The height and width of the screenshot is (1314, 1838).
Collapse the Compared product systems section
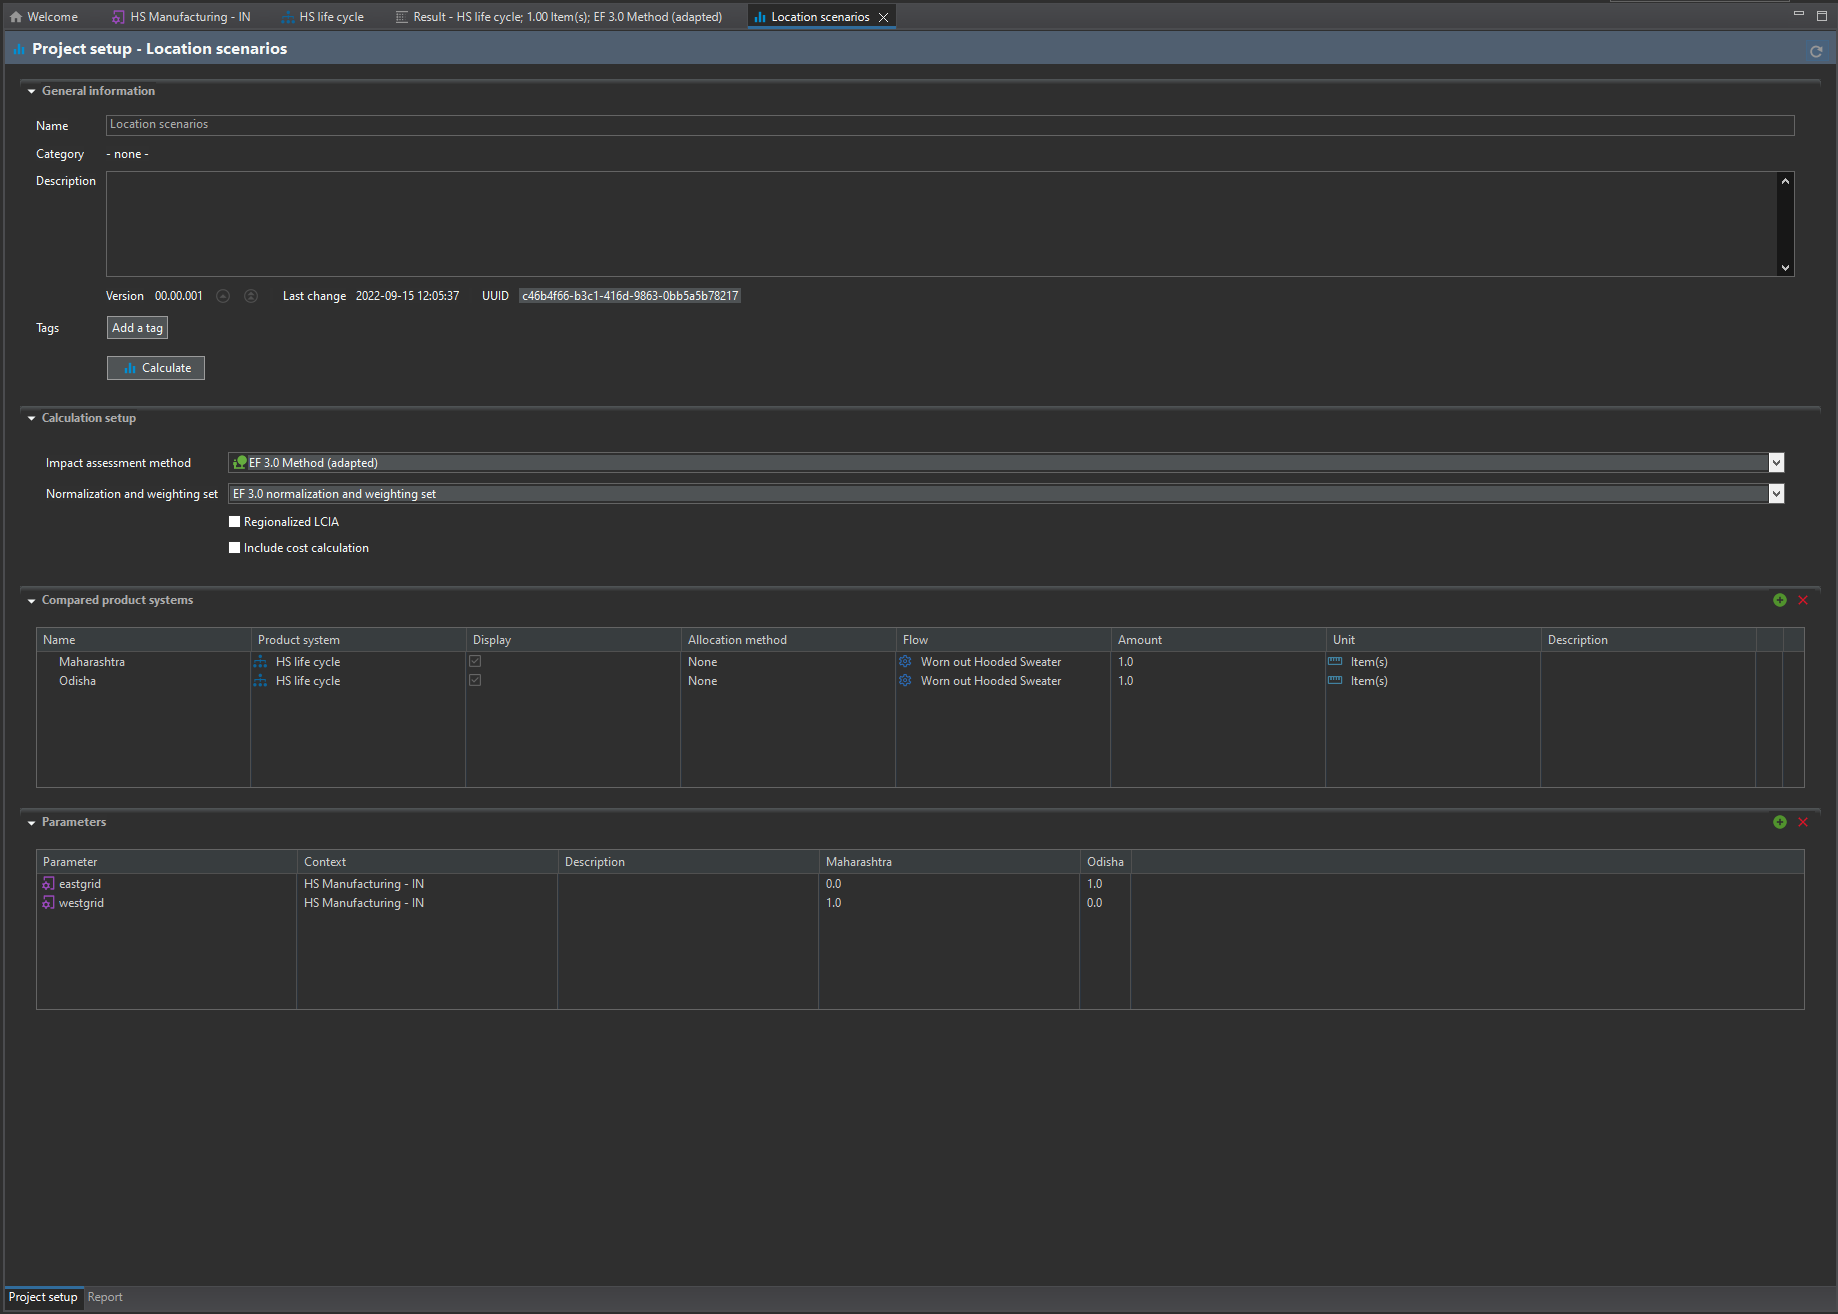pos(31,600)
